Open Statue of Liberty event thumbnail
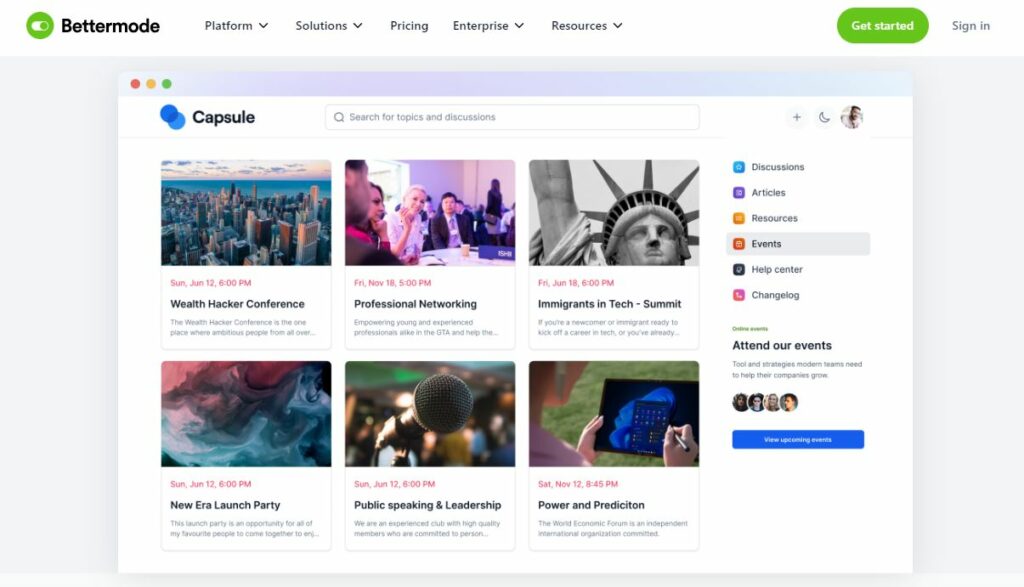Image resolution: width=1024 pixels, height=587 pixels. 614,213
